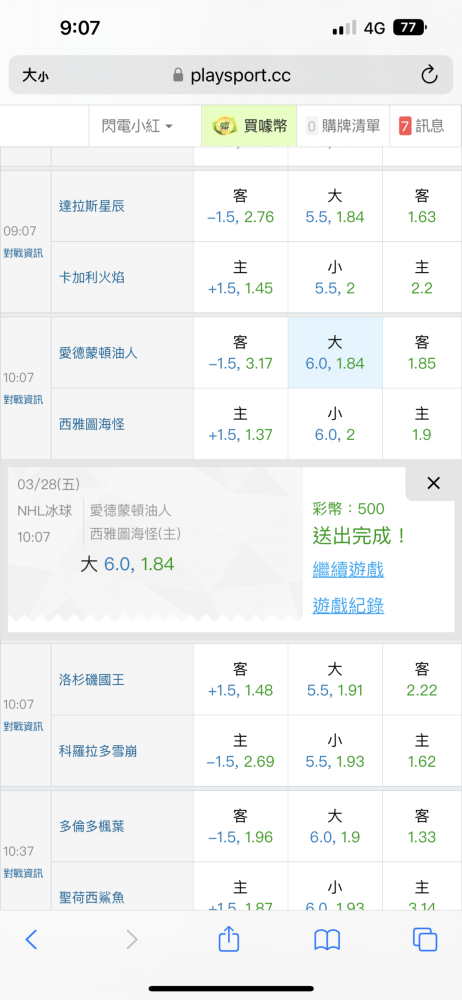Select 客 -1.5, 2.76 for 達拉斯星辰
The width and height of the screenshot is (462, 1000).
(x=241, y=206)
